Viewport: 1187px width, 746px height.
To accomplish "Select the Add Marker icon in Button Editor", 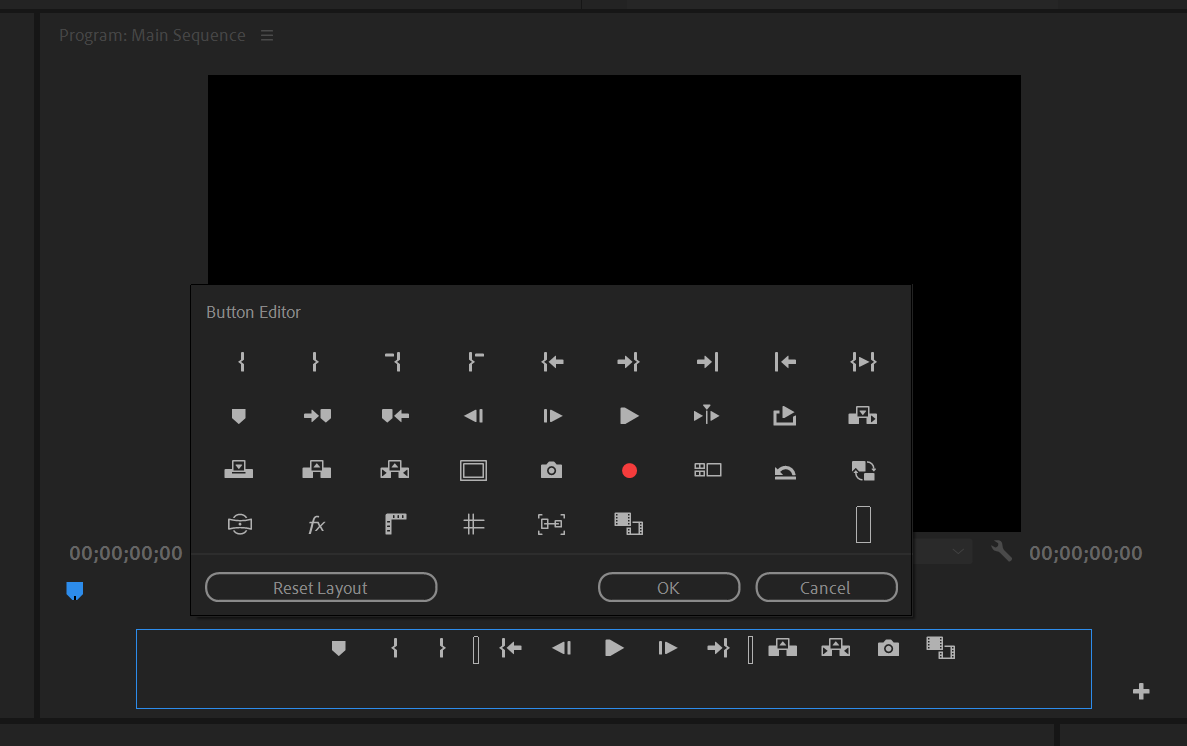I will [x=238, y=416].
